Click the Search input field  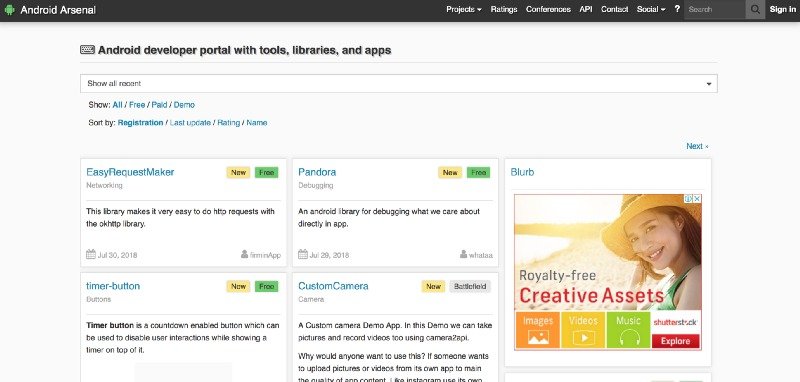tap(715, 9)
